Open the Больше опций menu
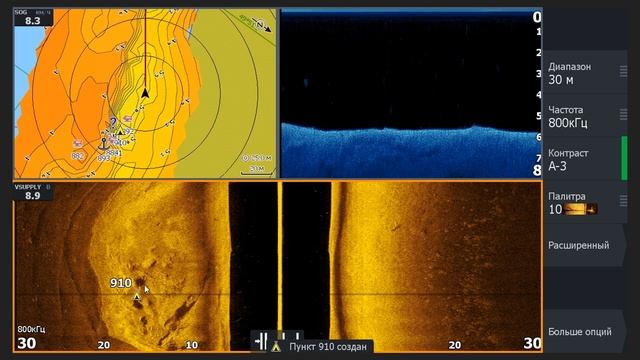640x360 pixels. (x=585, y=331)
